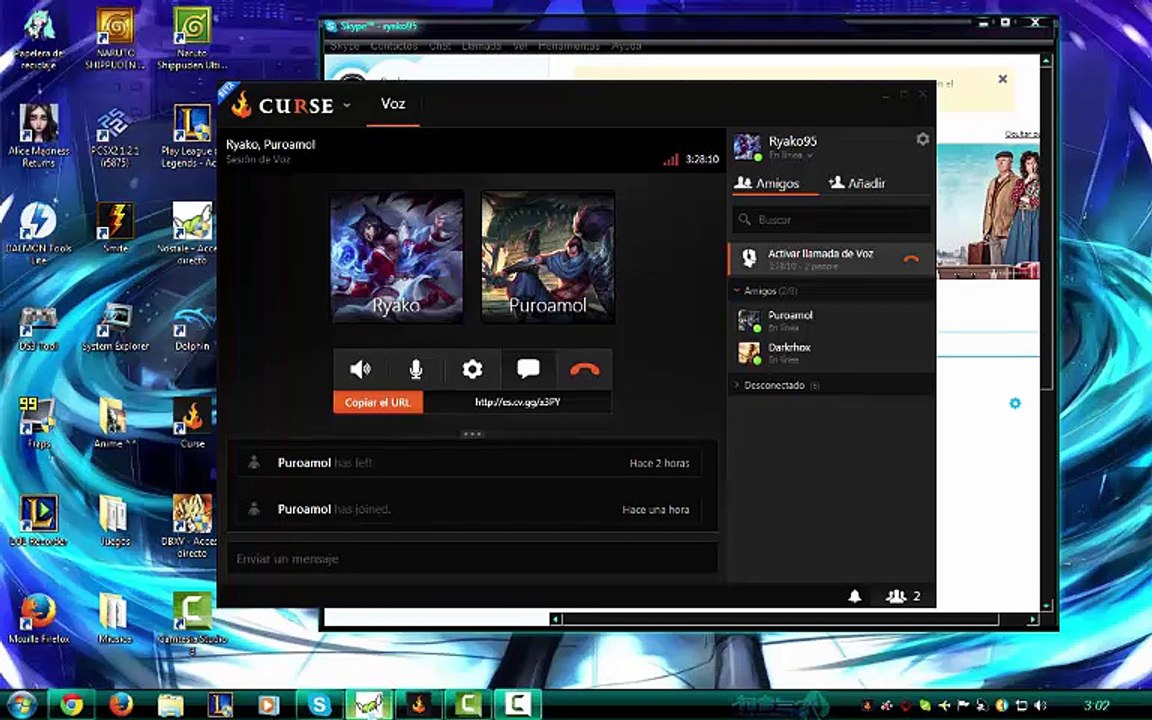
Task: Click the volume icon in the system tray
Action: 1040,705
